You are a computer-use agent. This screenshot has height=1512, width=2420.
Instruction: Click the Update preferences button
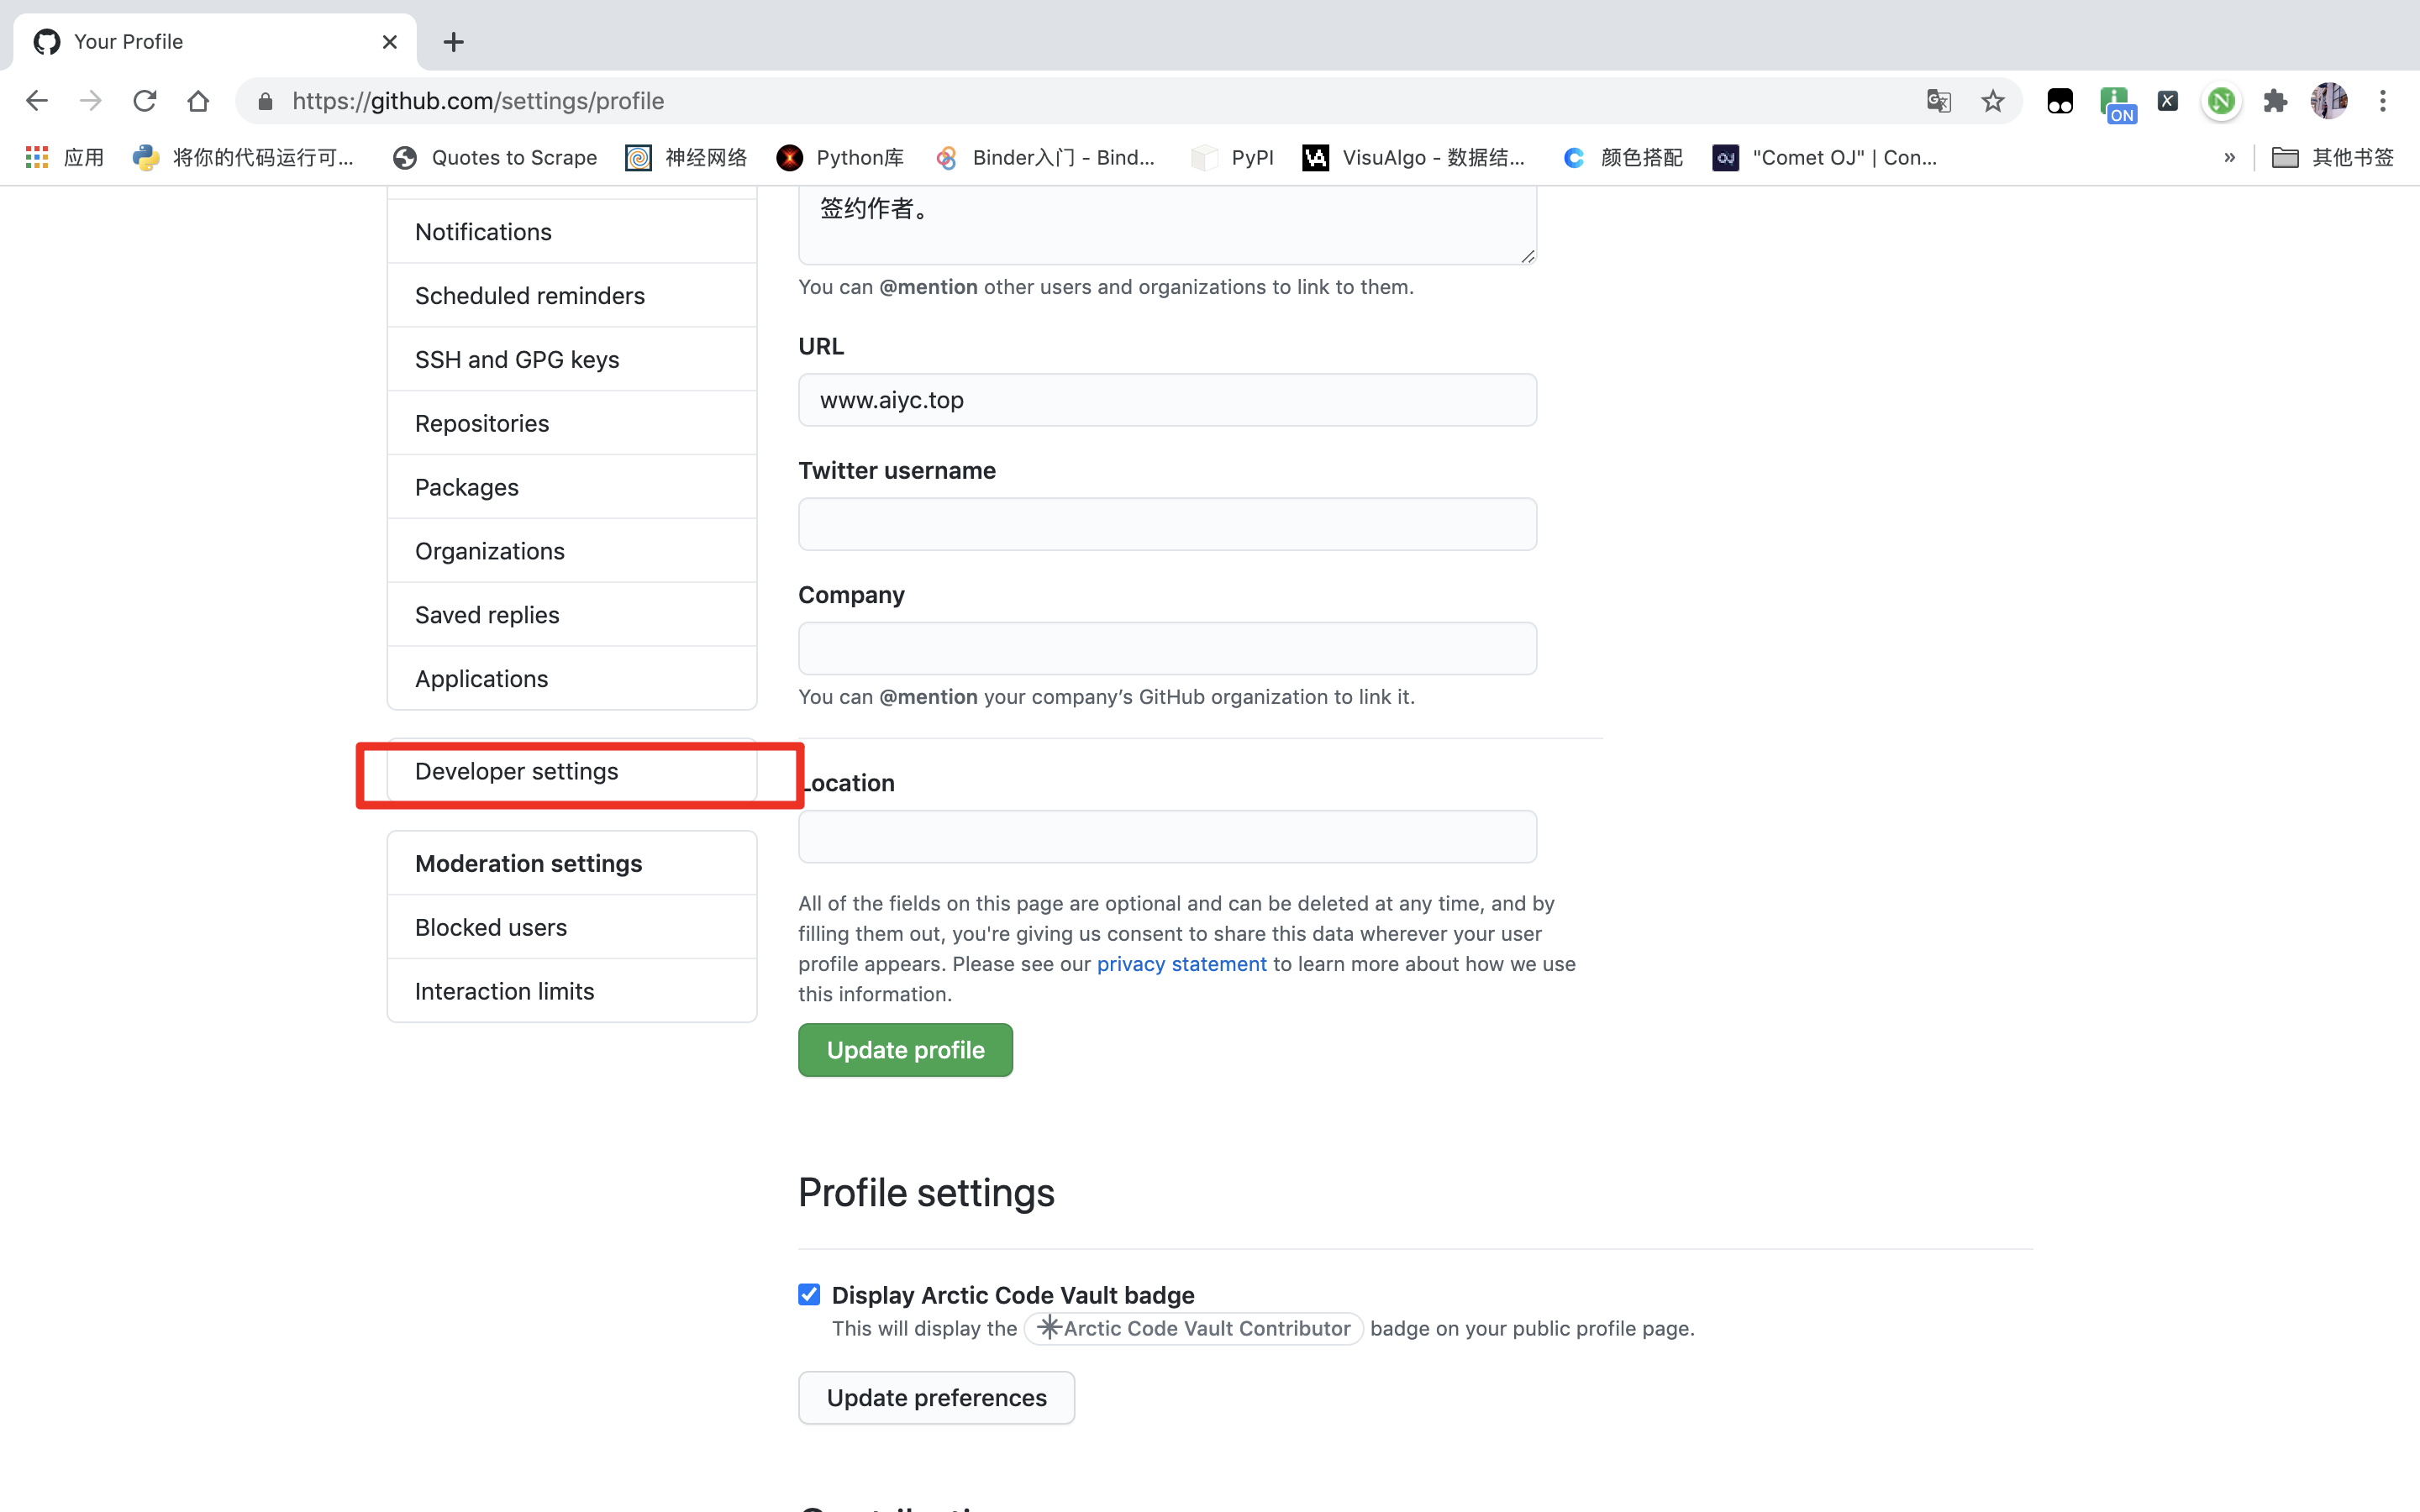pos(936,1397)
